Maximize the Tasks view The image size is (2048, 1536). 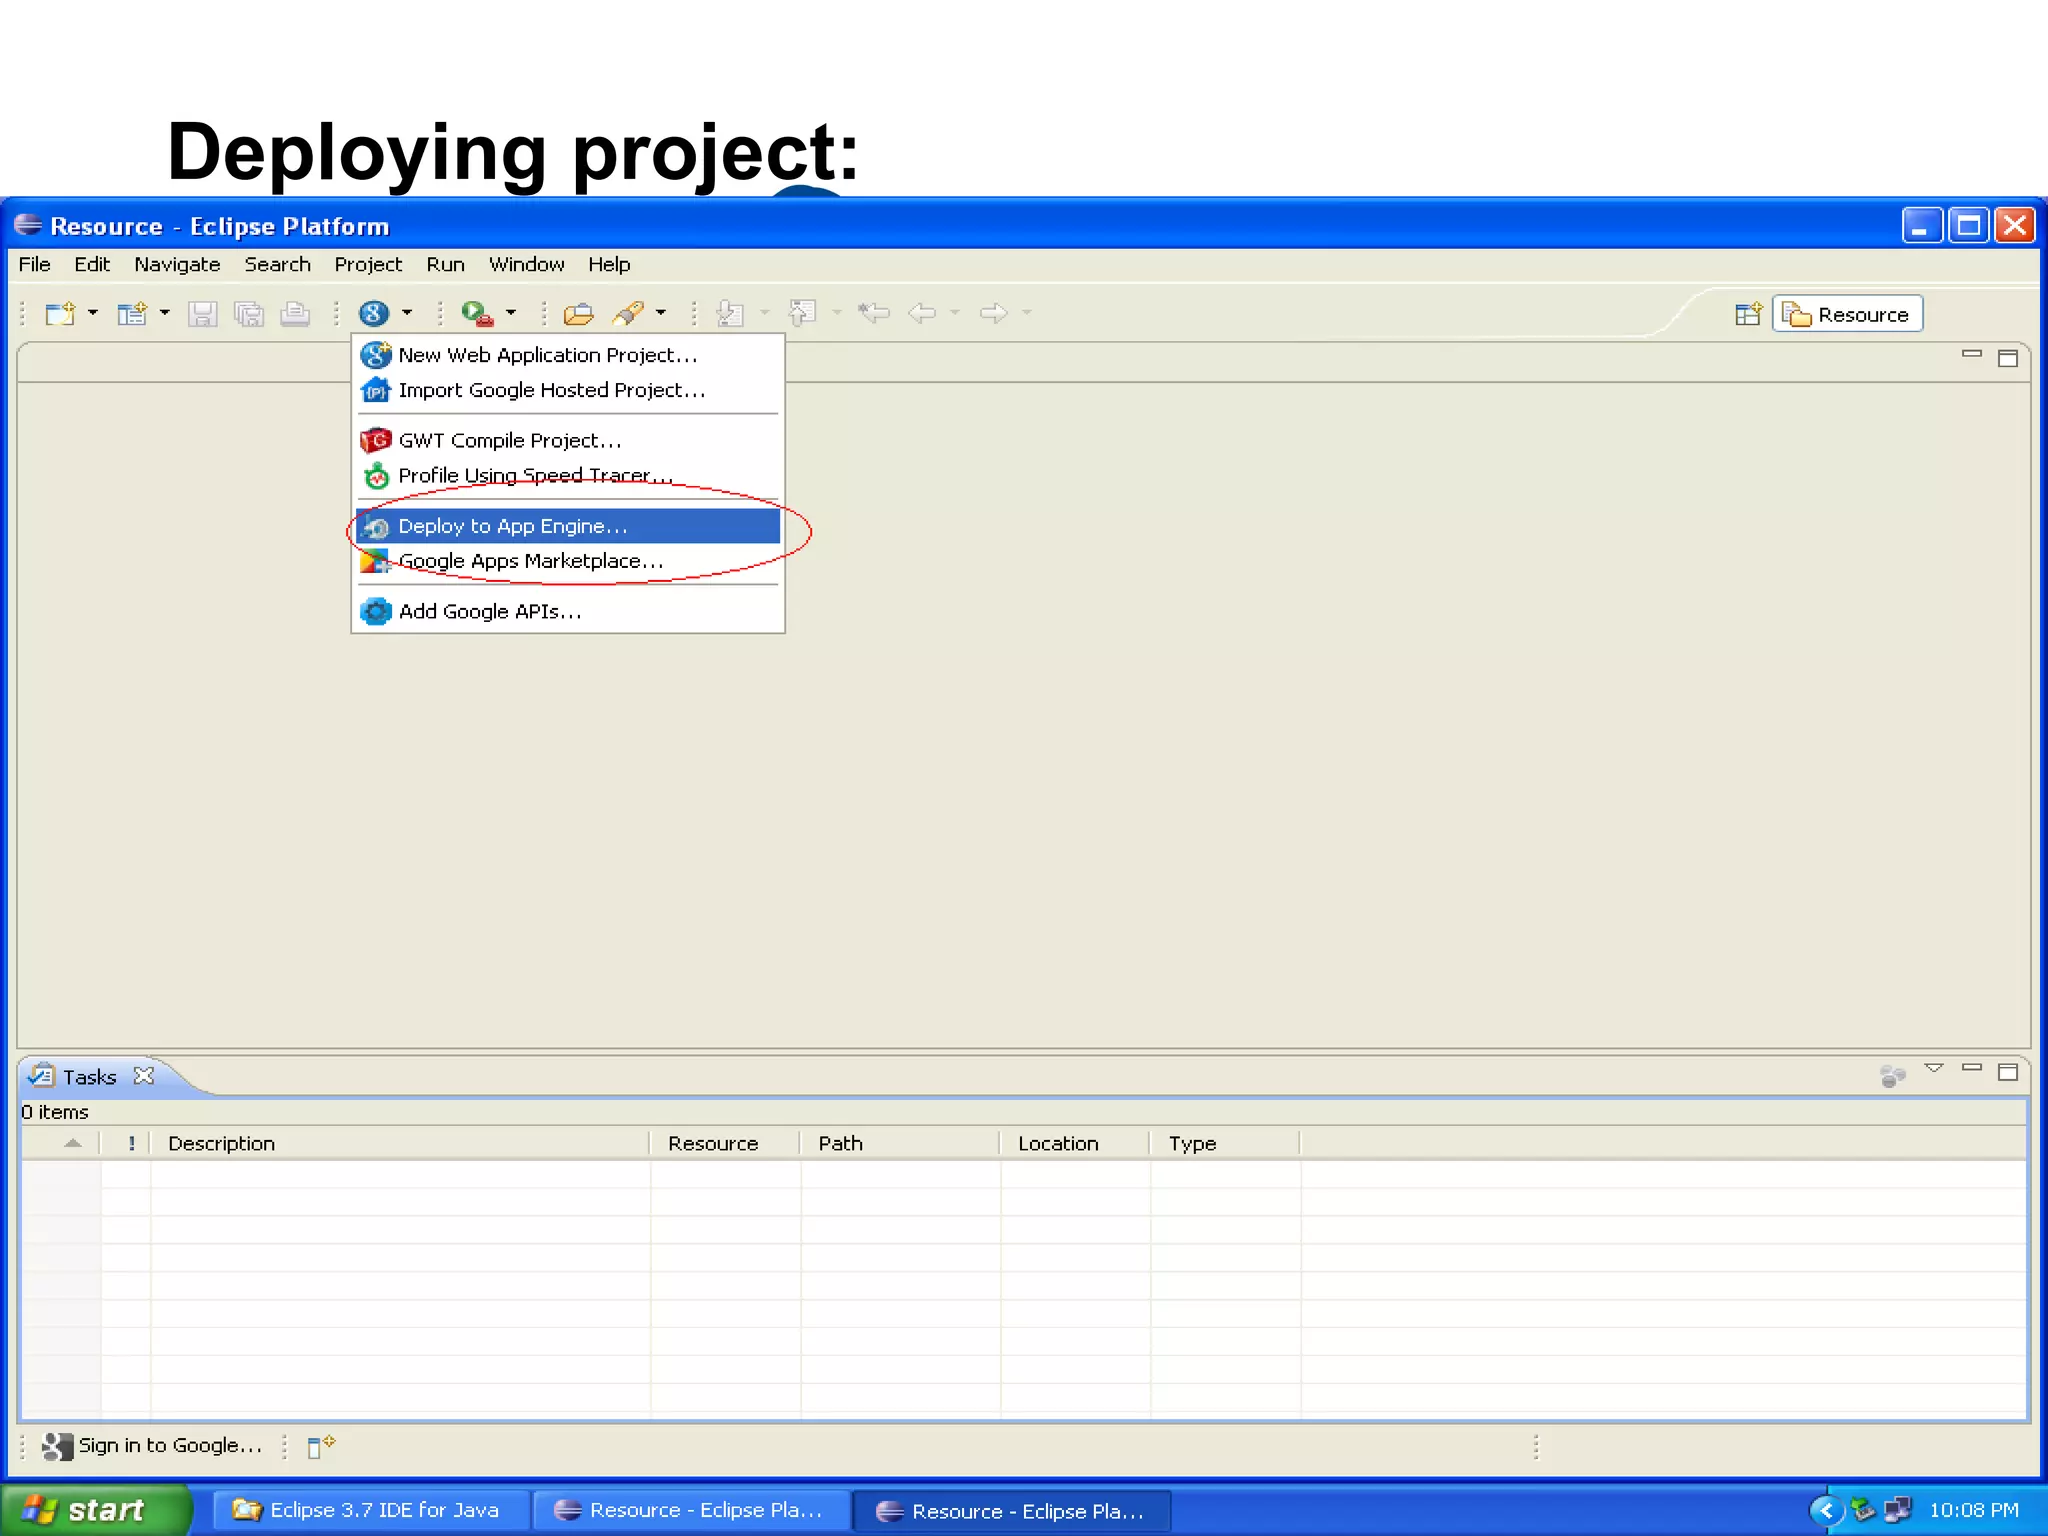point(2007,1072)
